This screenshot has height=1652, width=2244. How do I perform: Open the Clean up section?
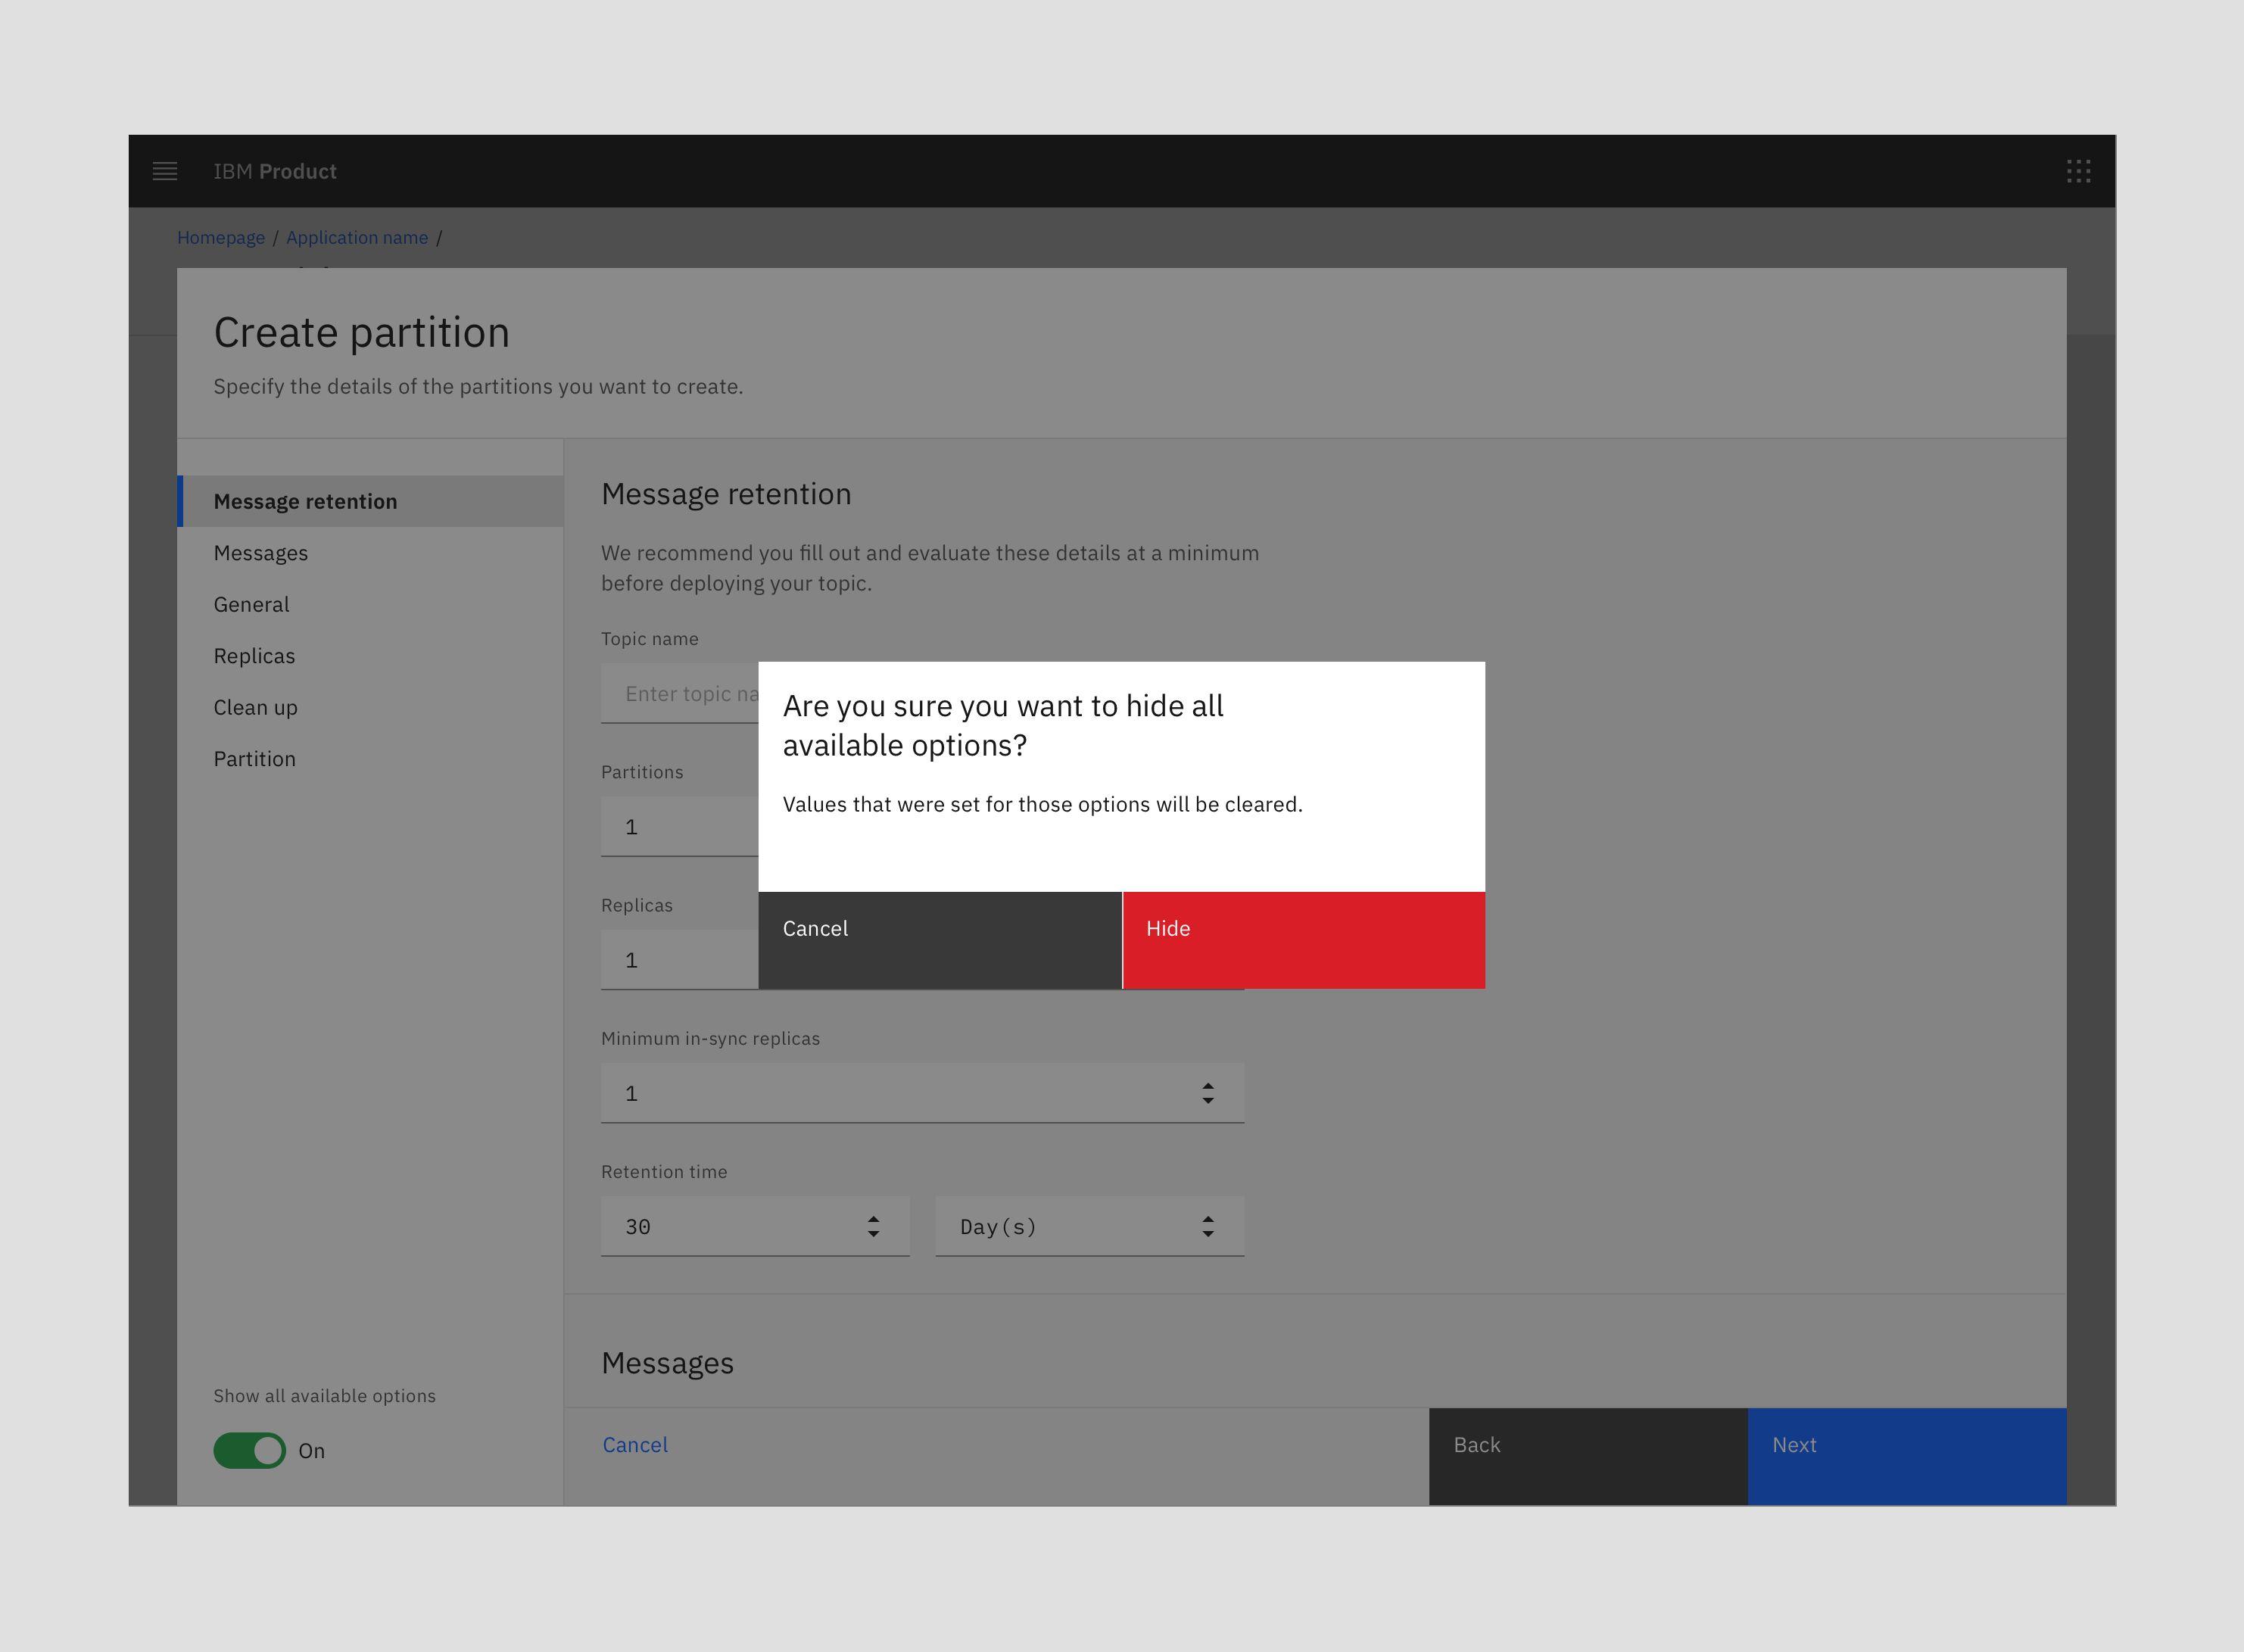(x=255, y=707)
